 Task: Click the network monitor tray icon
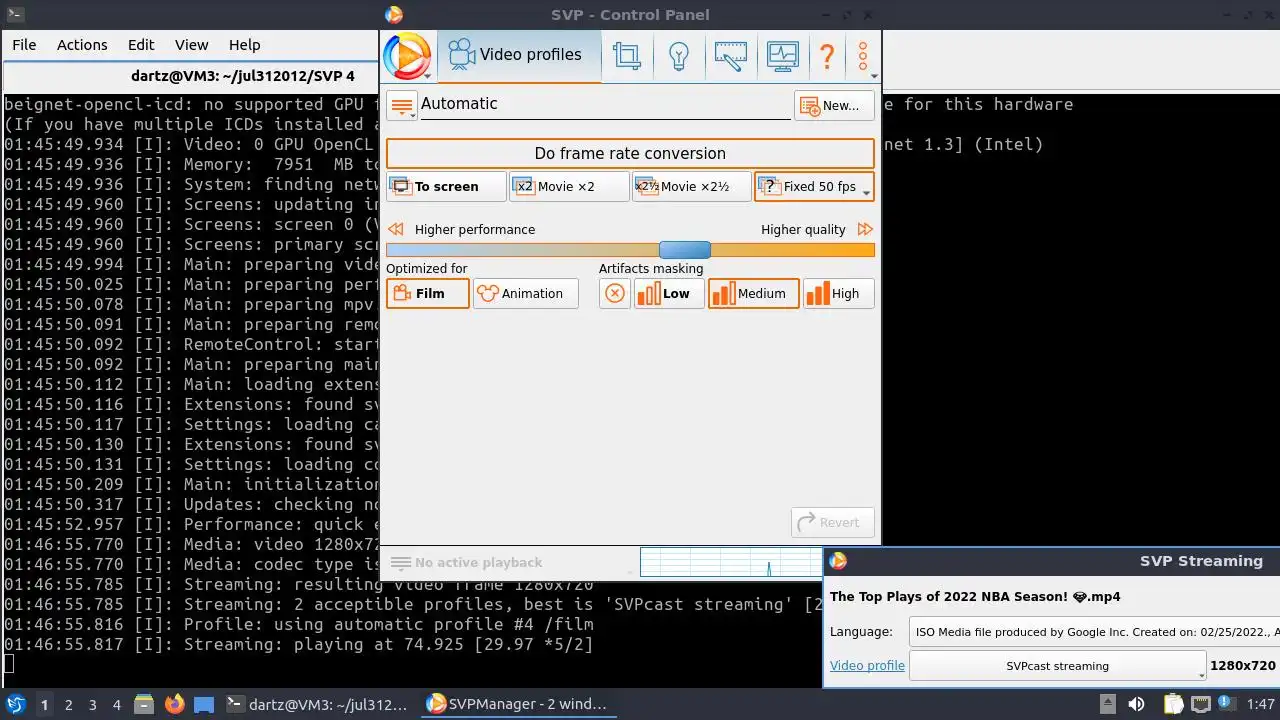1201,704
